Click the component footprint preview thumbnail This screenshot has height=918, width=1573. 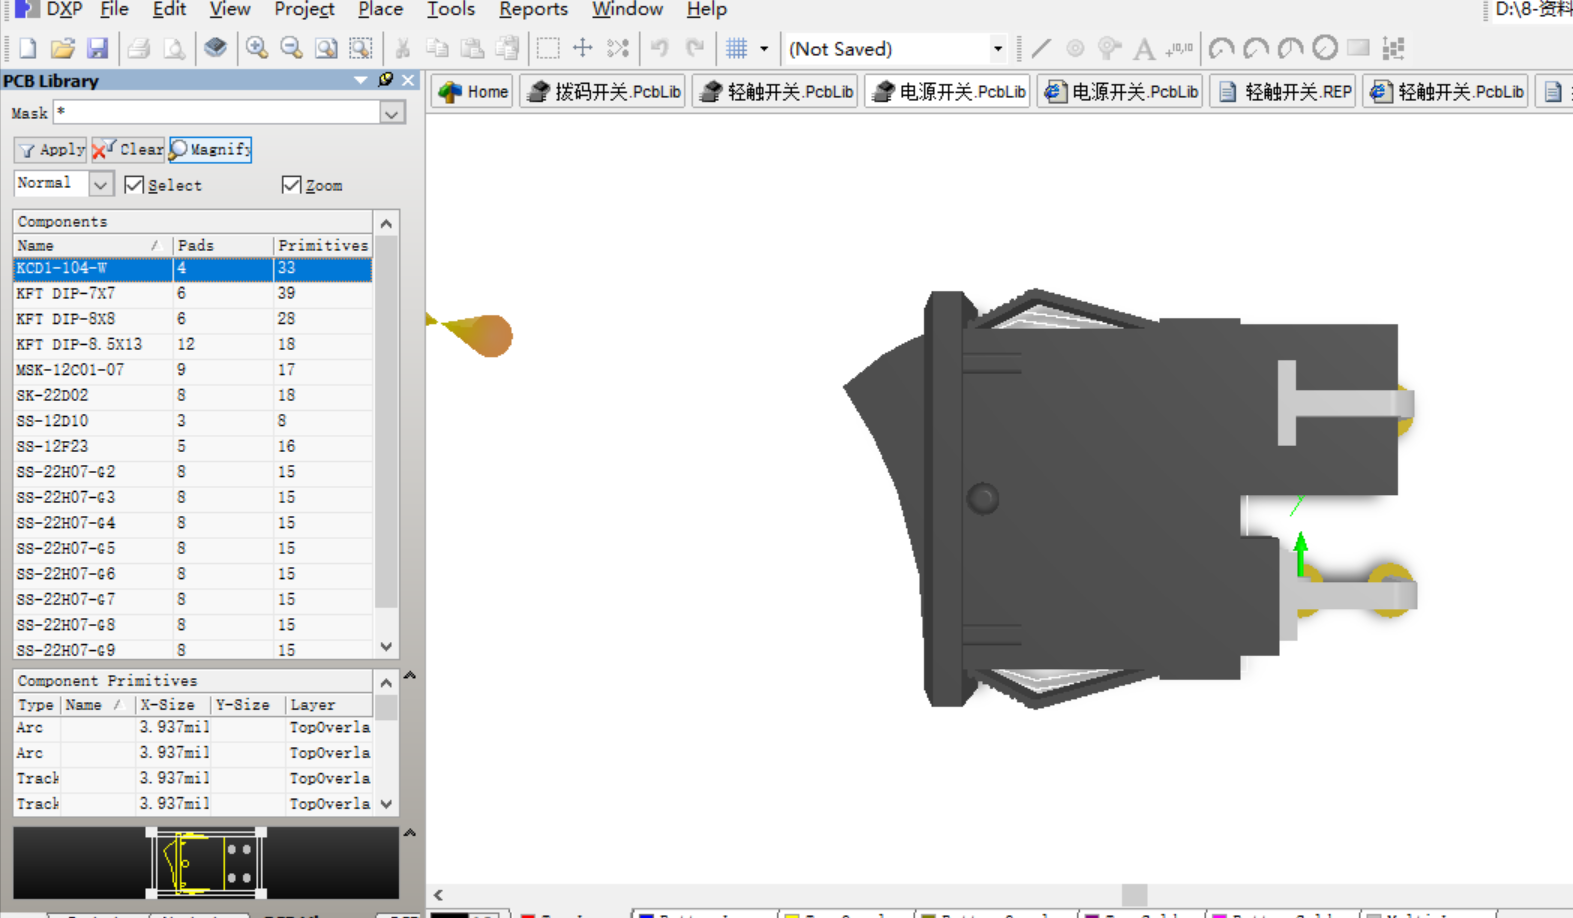206,862
